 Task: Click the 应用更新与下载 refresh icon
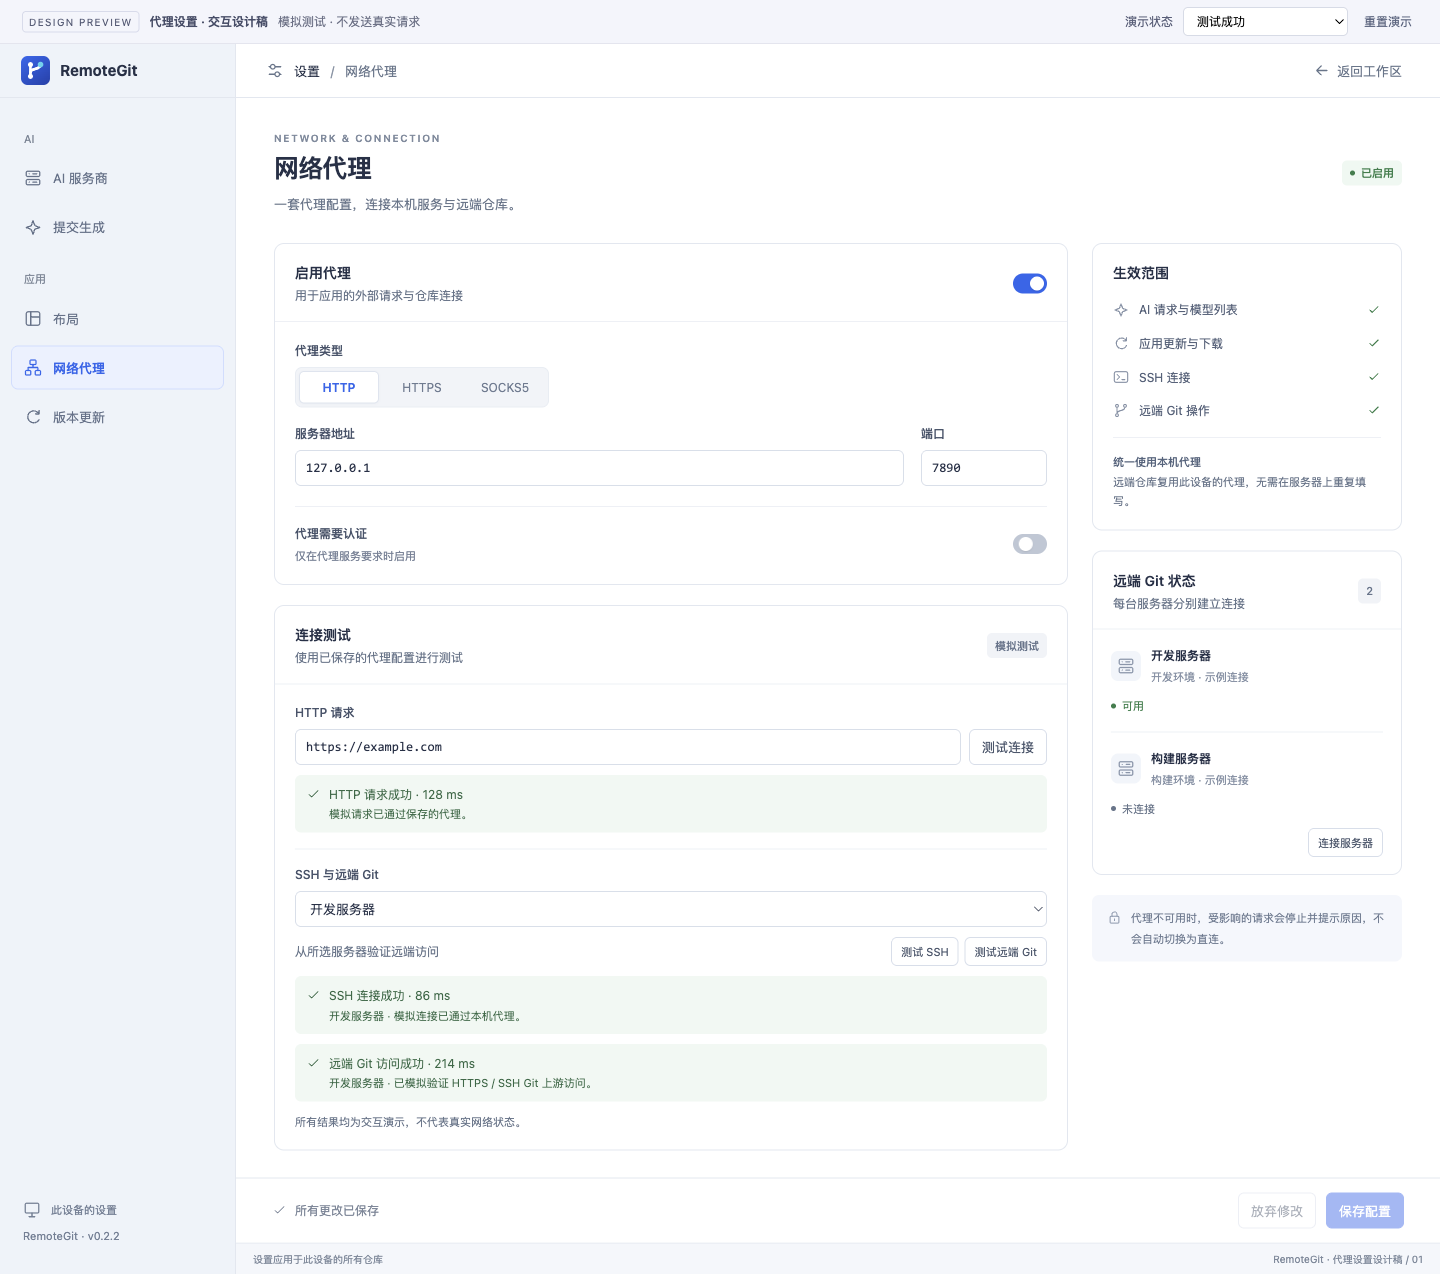pyautogui.click(x=1121, y=343)
